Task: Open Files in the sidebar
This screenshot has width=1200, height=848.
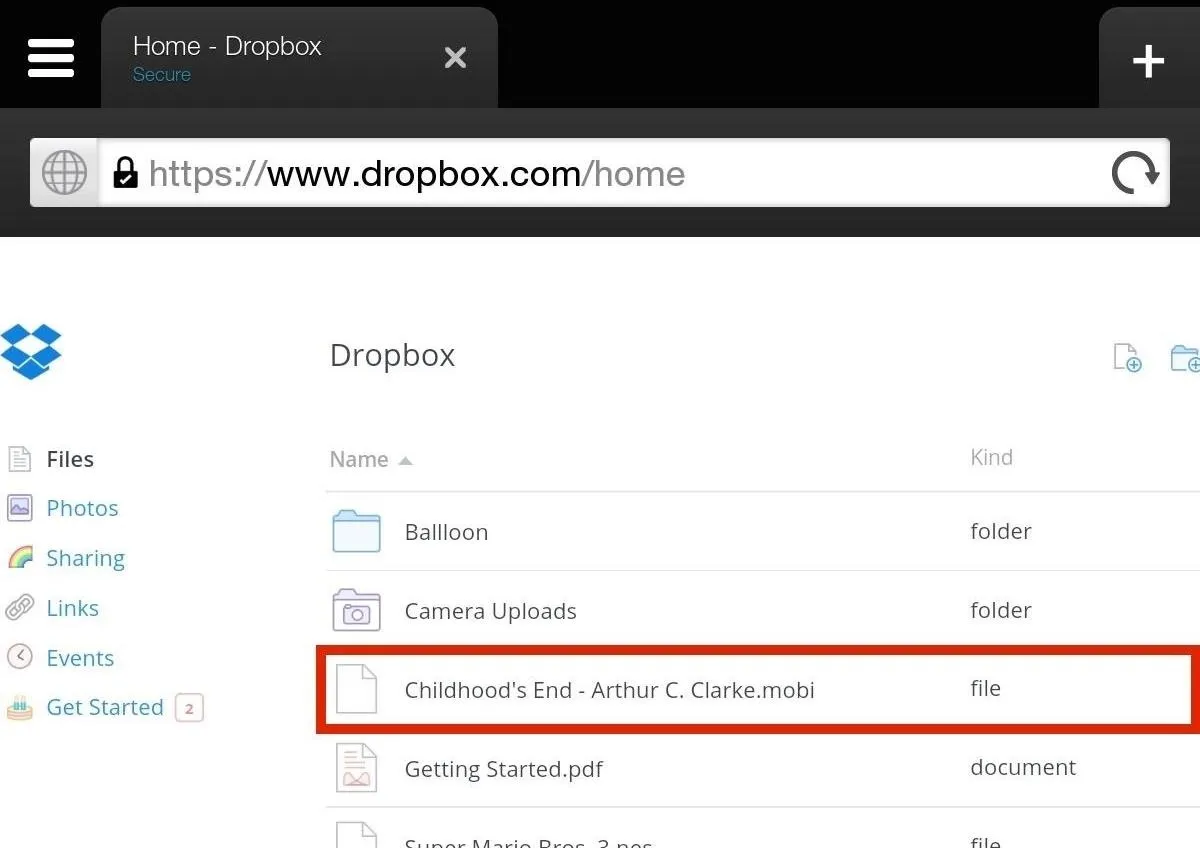Action: [x=70, y=459]
